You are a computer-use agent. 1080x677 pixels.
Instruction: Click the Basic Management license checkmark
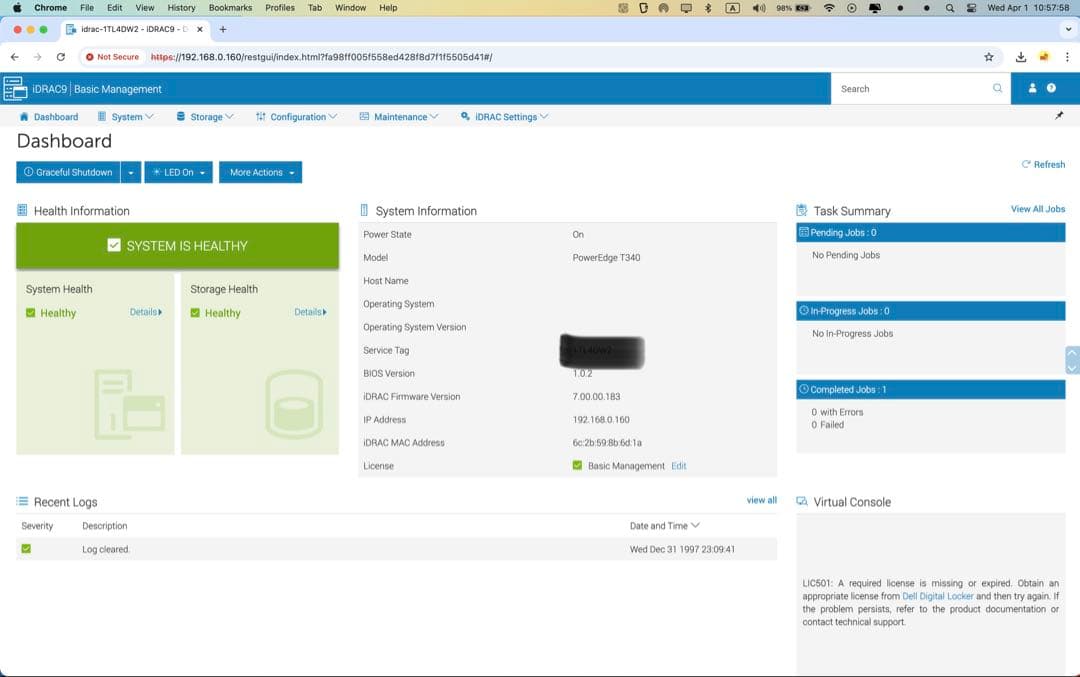[577, 466]
